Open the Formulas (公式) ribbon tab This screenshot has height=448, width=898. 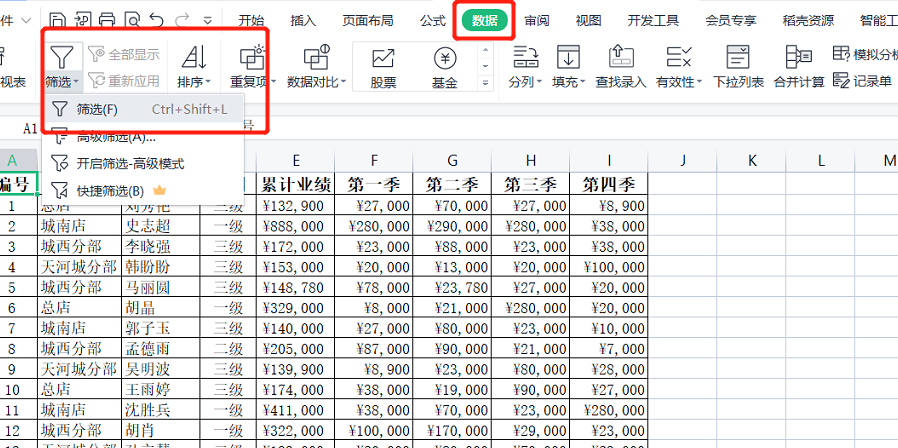coord(432,20)
